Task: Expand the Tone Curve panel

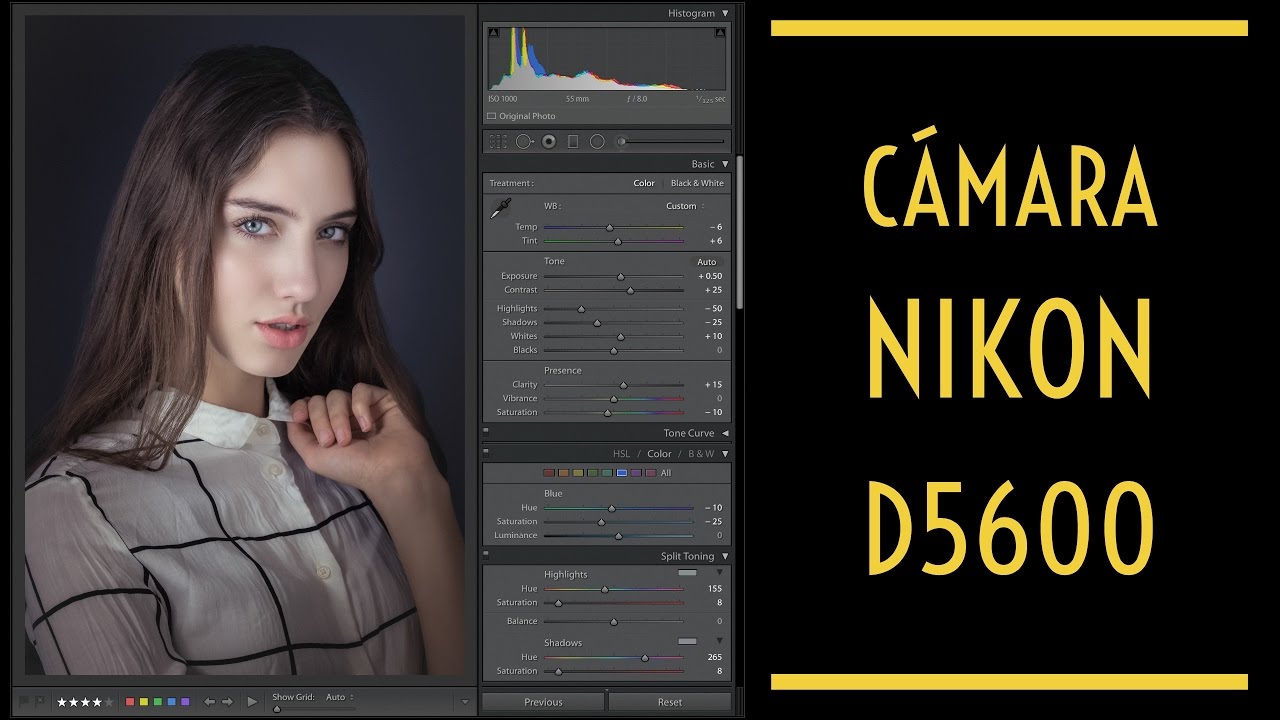Action: click(x=725, y=433)
